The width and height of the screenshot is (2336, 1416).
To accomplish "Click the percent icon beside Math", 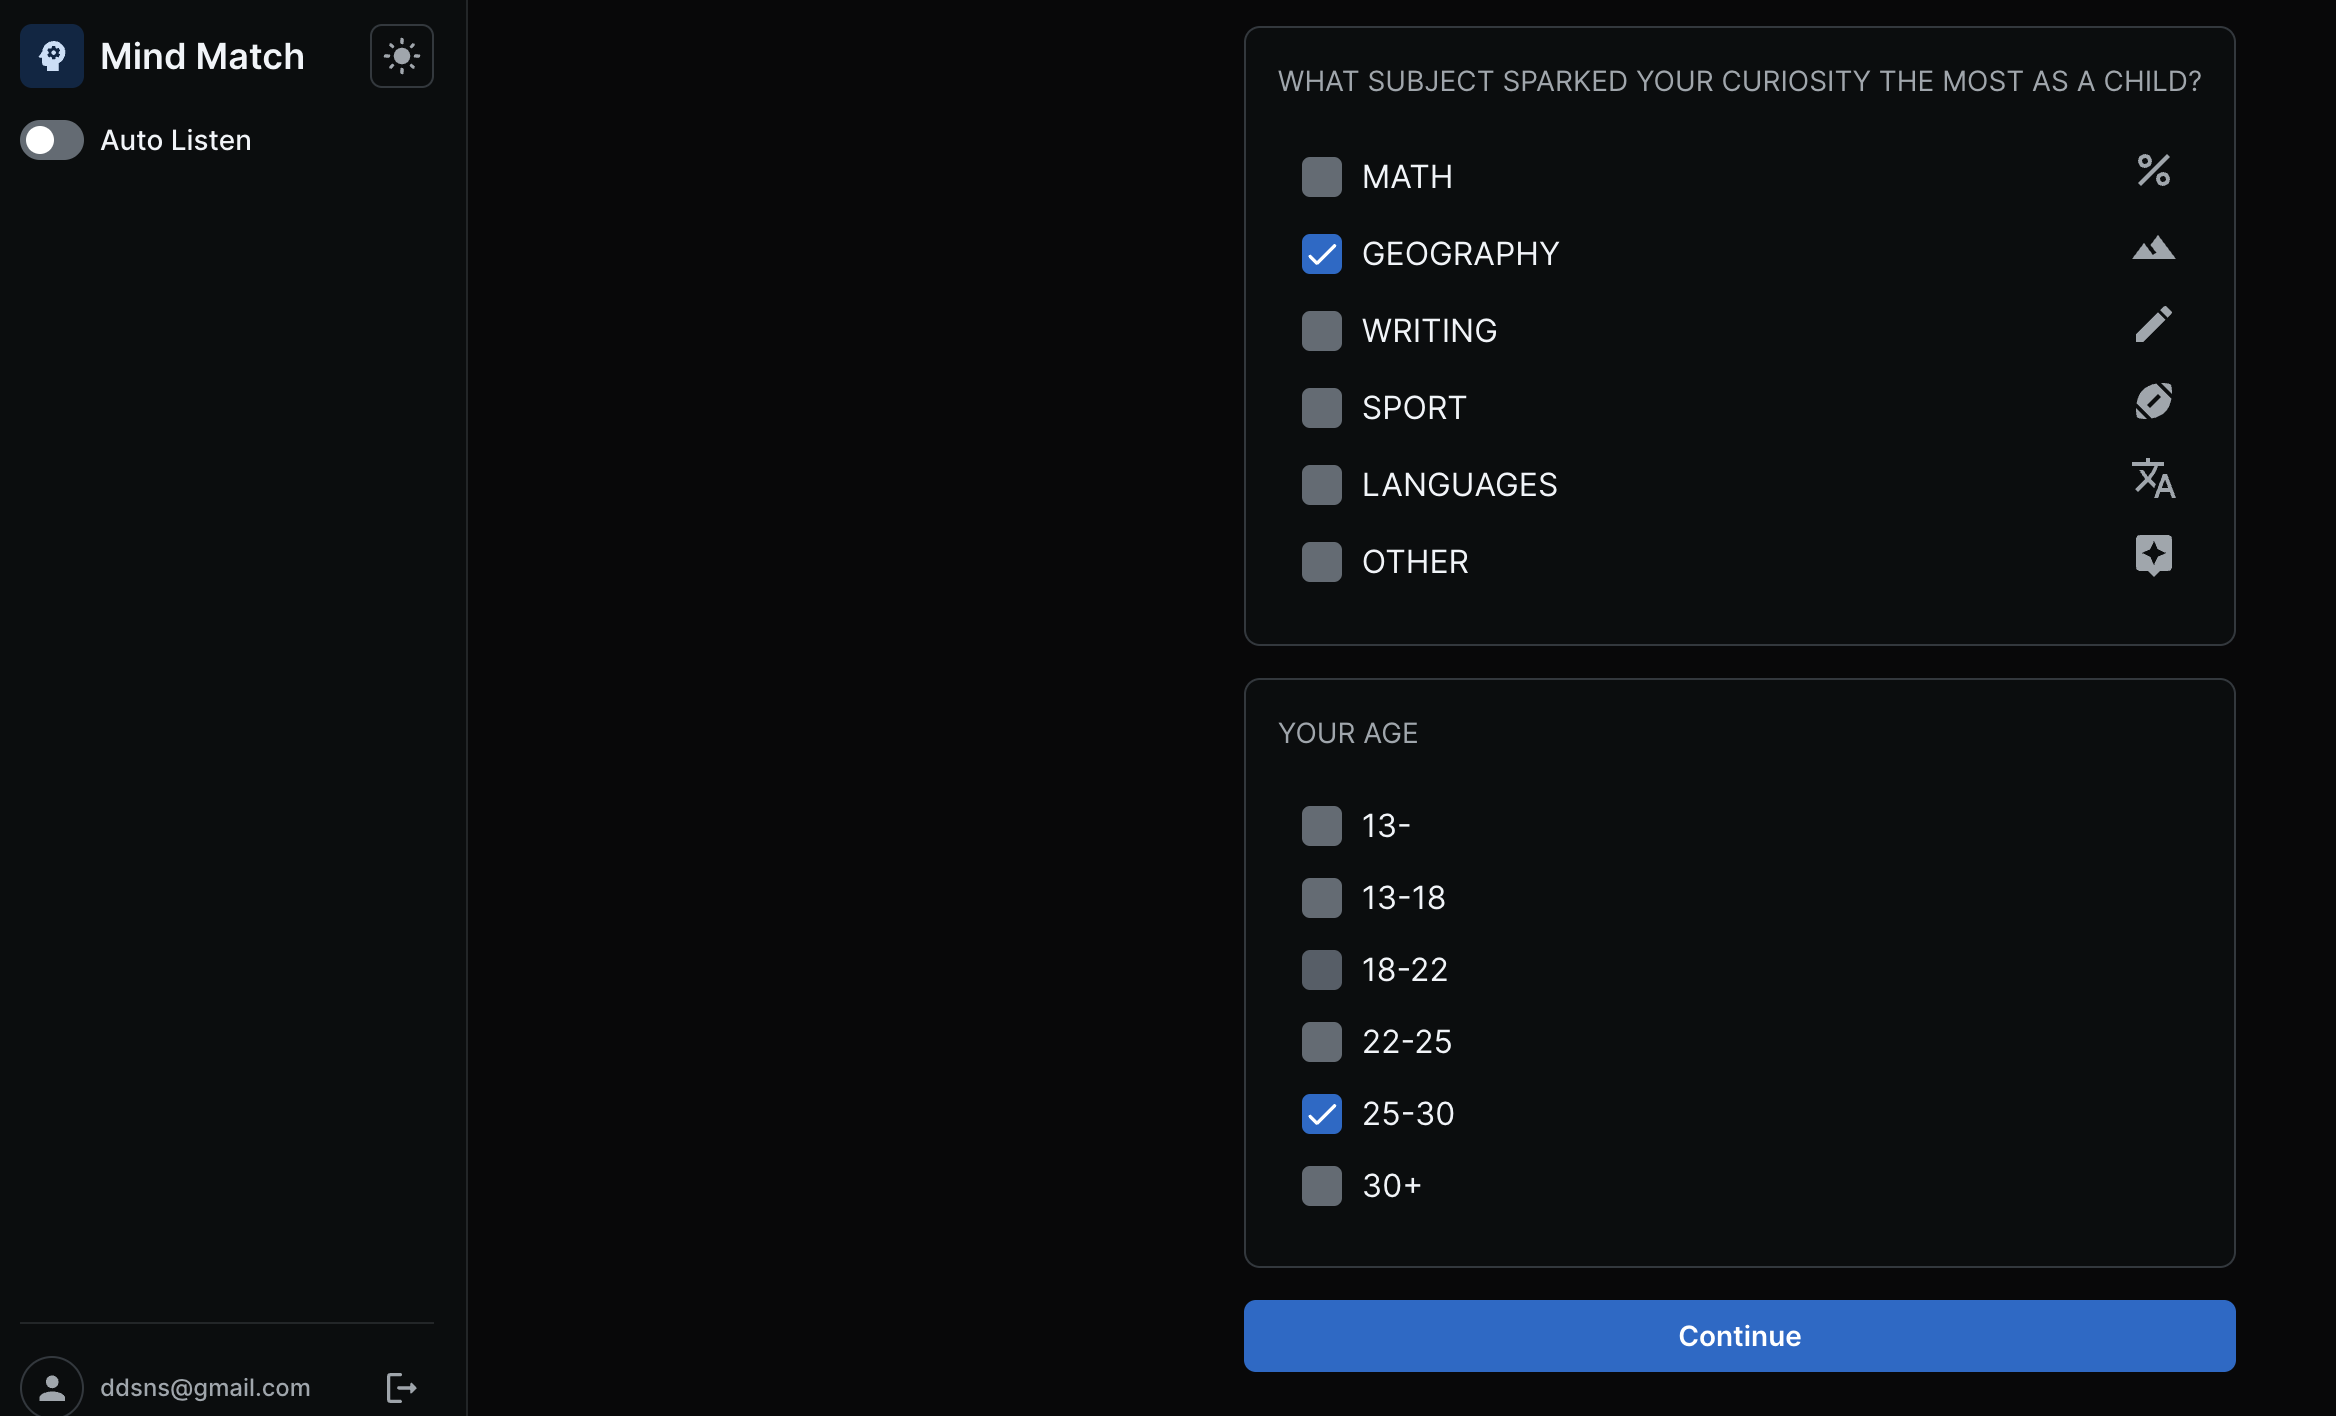I will pyautogui.click(x=2153, y=171).
